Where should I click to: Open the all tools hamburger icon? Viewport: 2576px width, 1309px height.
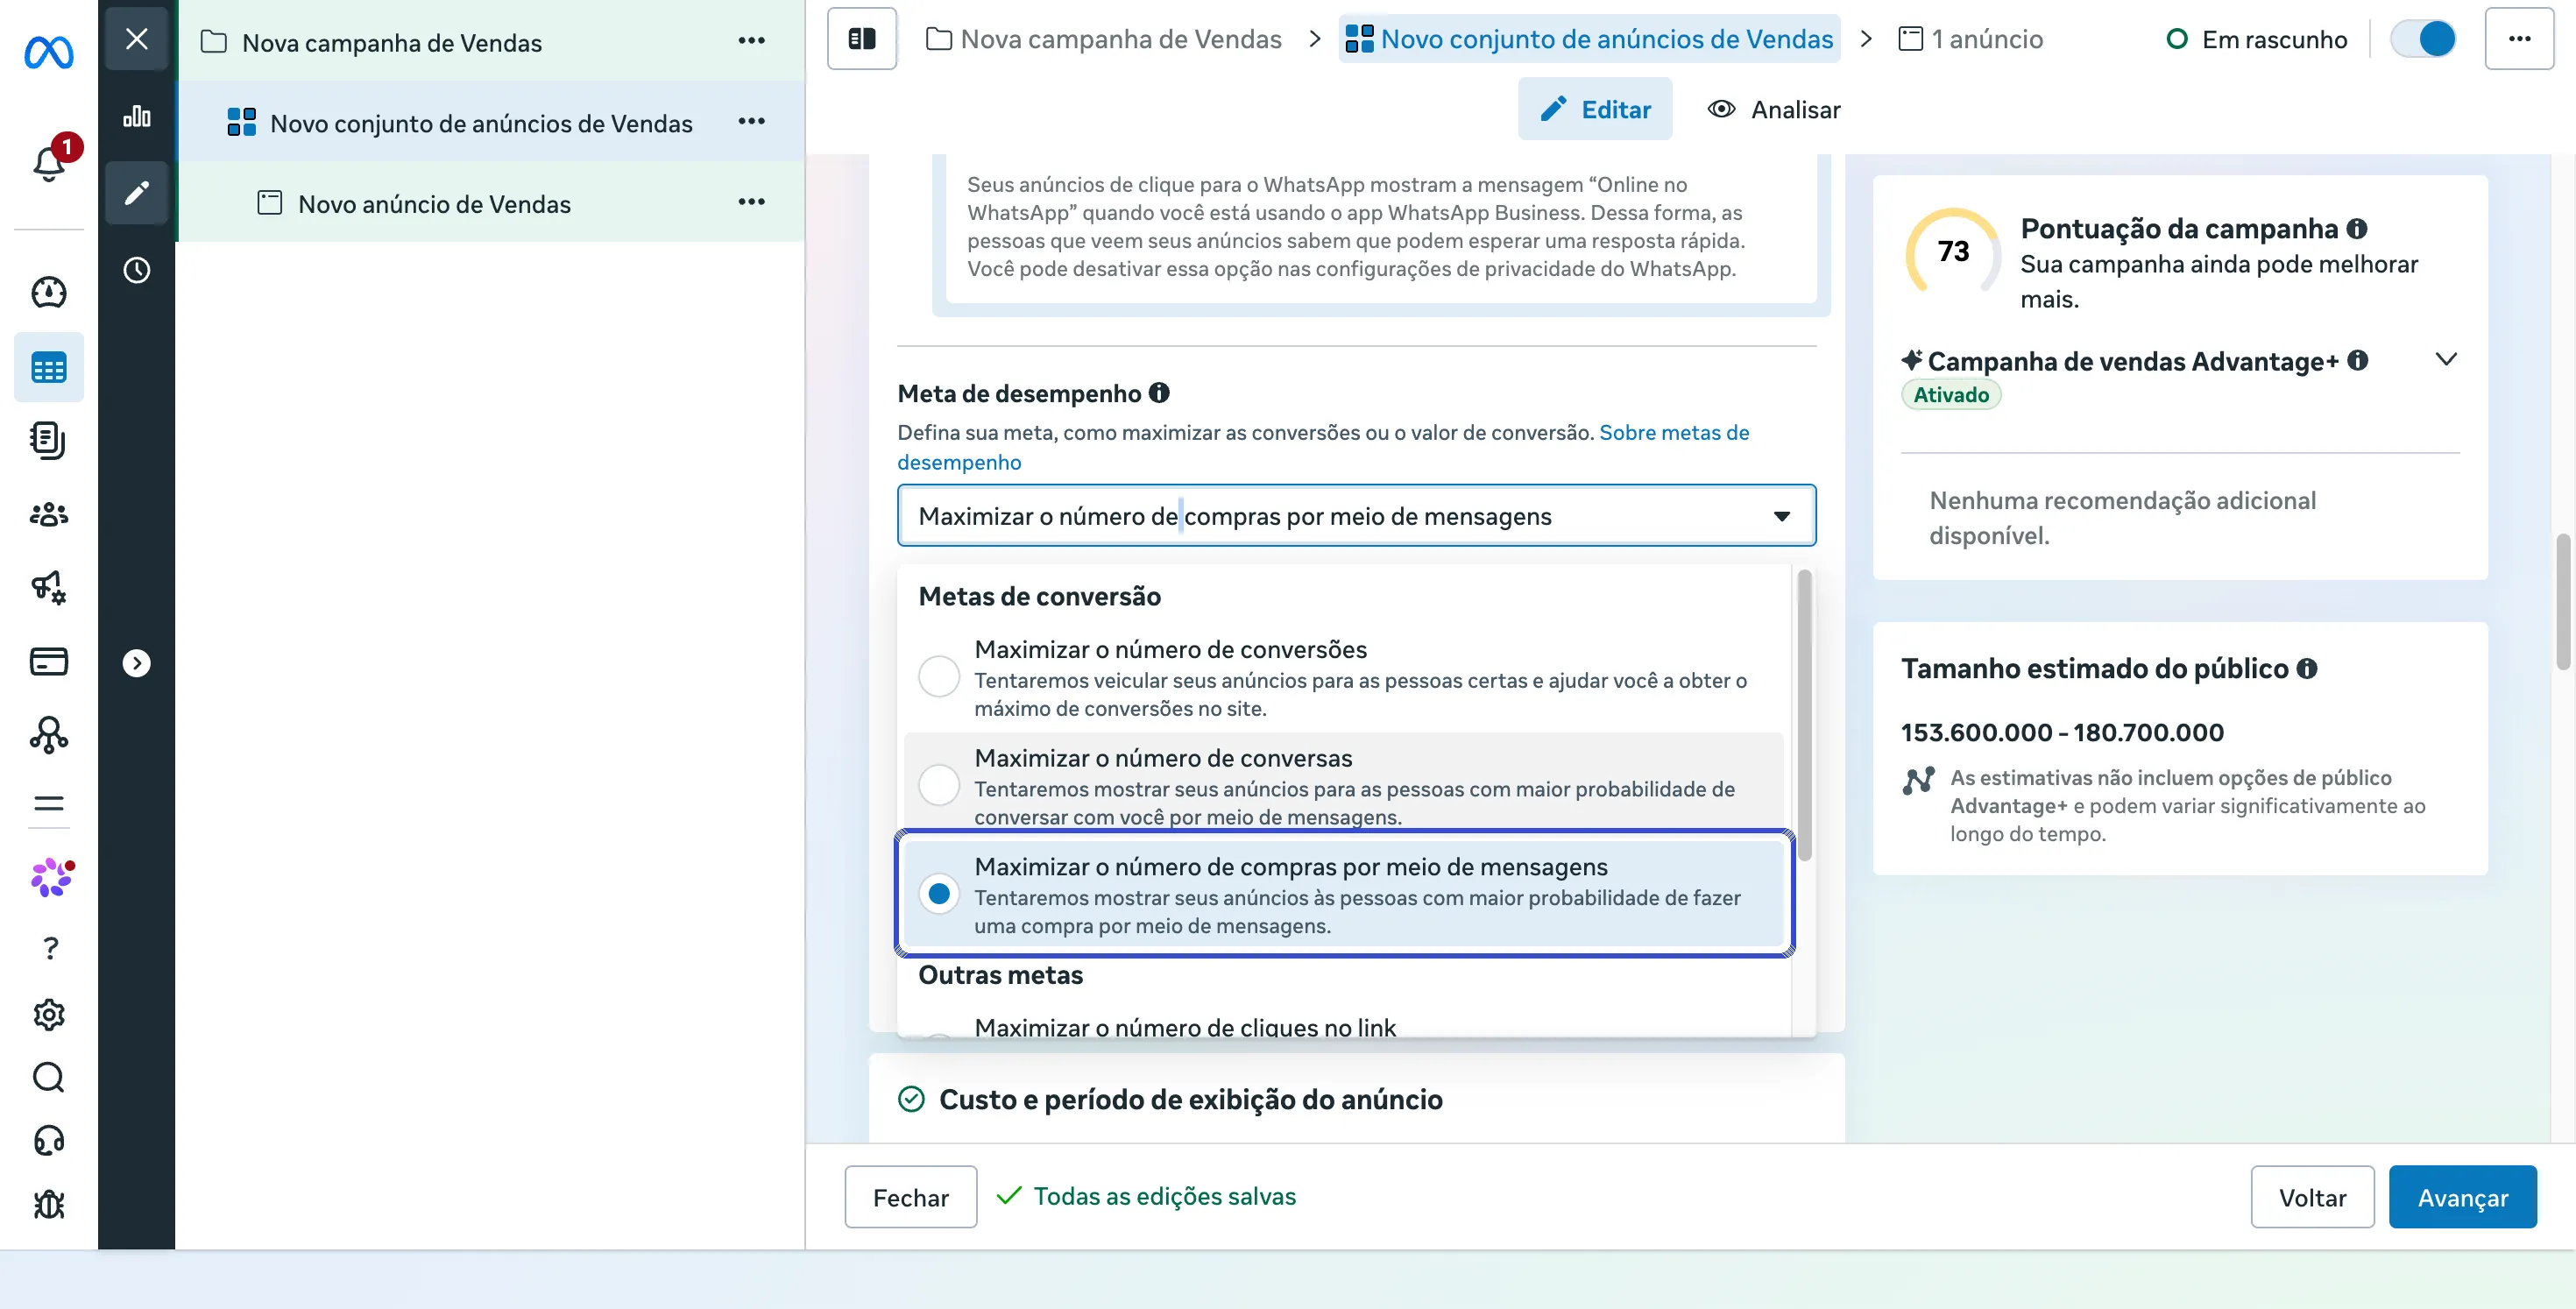click(x=49, y=804)
